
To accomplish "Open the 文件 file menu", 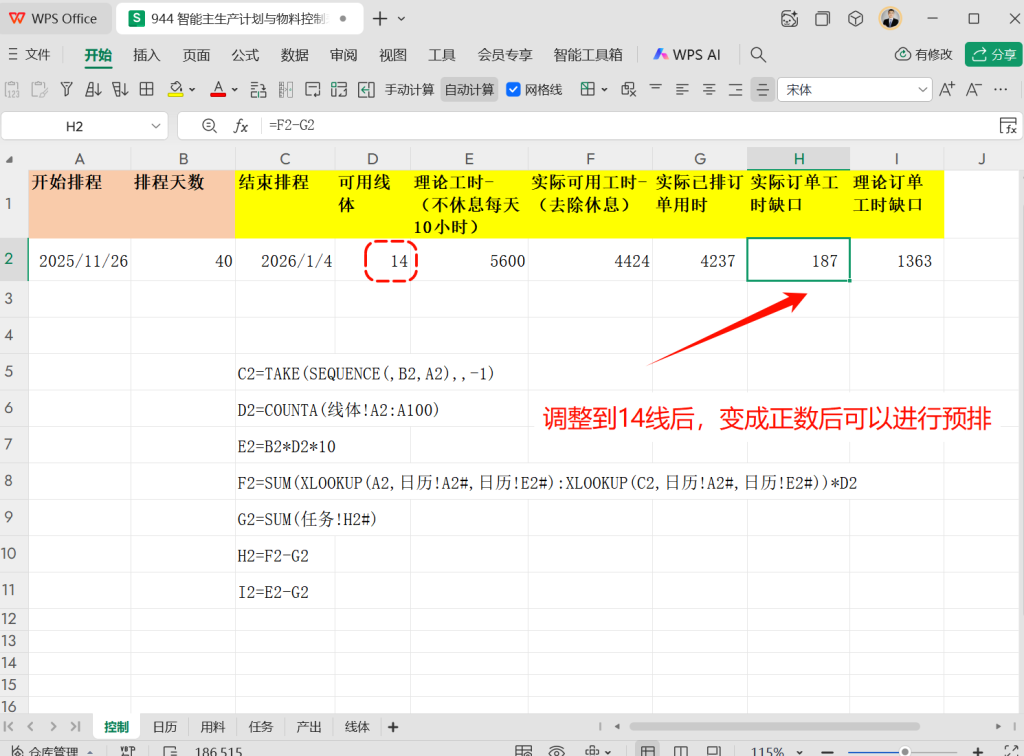I will coord(29,54).
